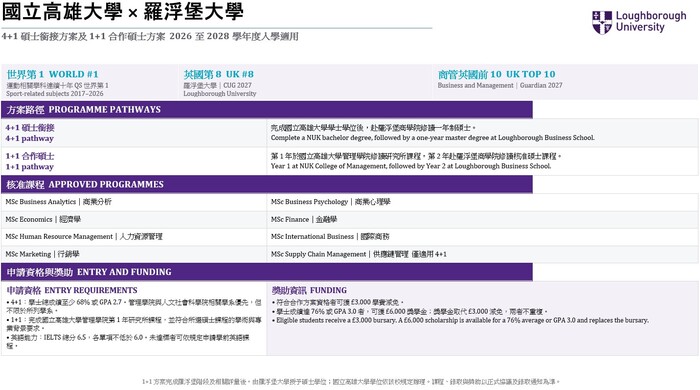Click the PROGRAMME PATHWAYS section header

[267, 110]
